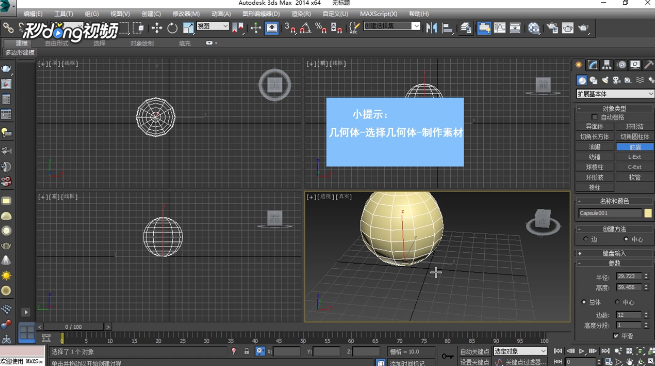Toggle the Percent Snap icon
The height and width of the screenshot is (366, 655).
pos(321,28)
